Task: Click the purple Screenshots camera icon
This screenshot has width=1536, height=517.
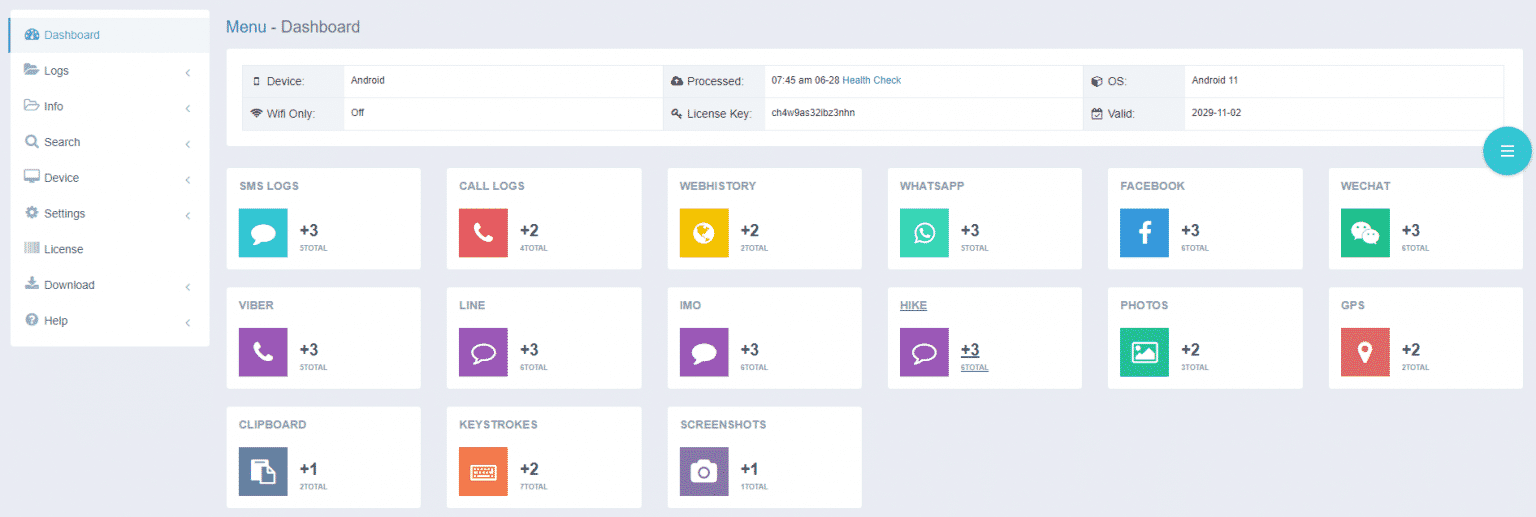Action: tap(704, 472)
